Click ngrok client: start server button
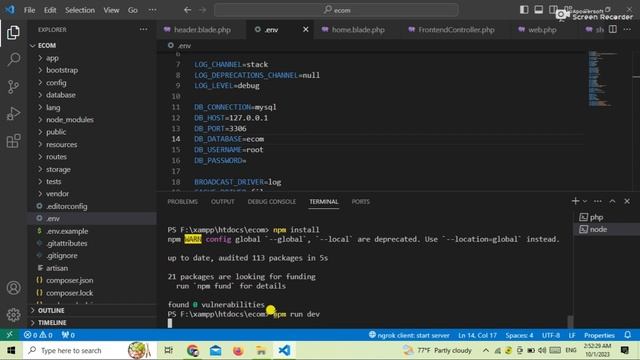The image size is (640, 360). pyautogui.click(x=409, y=335)
